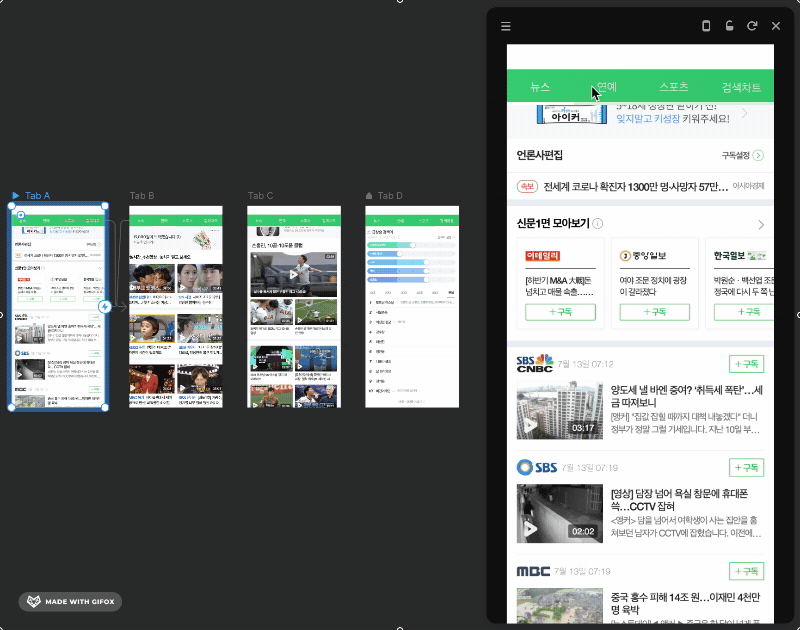The image size is (800, 630).
Task: Select the 스포츠 tab in preview
Action: [x=673, y=87]
